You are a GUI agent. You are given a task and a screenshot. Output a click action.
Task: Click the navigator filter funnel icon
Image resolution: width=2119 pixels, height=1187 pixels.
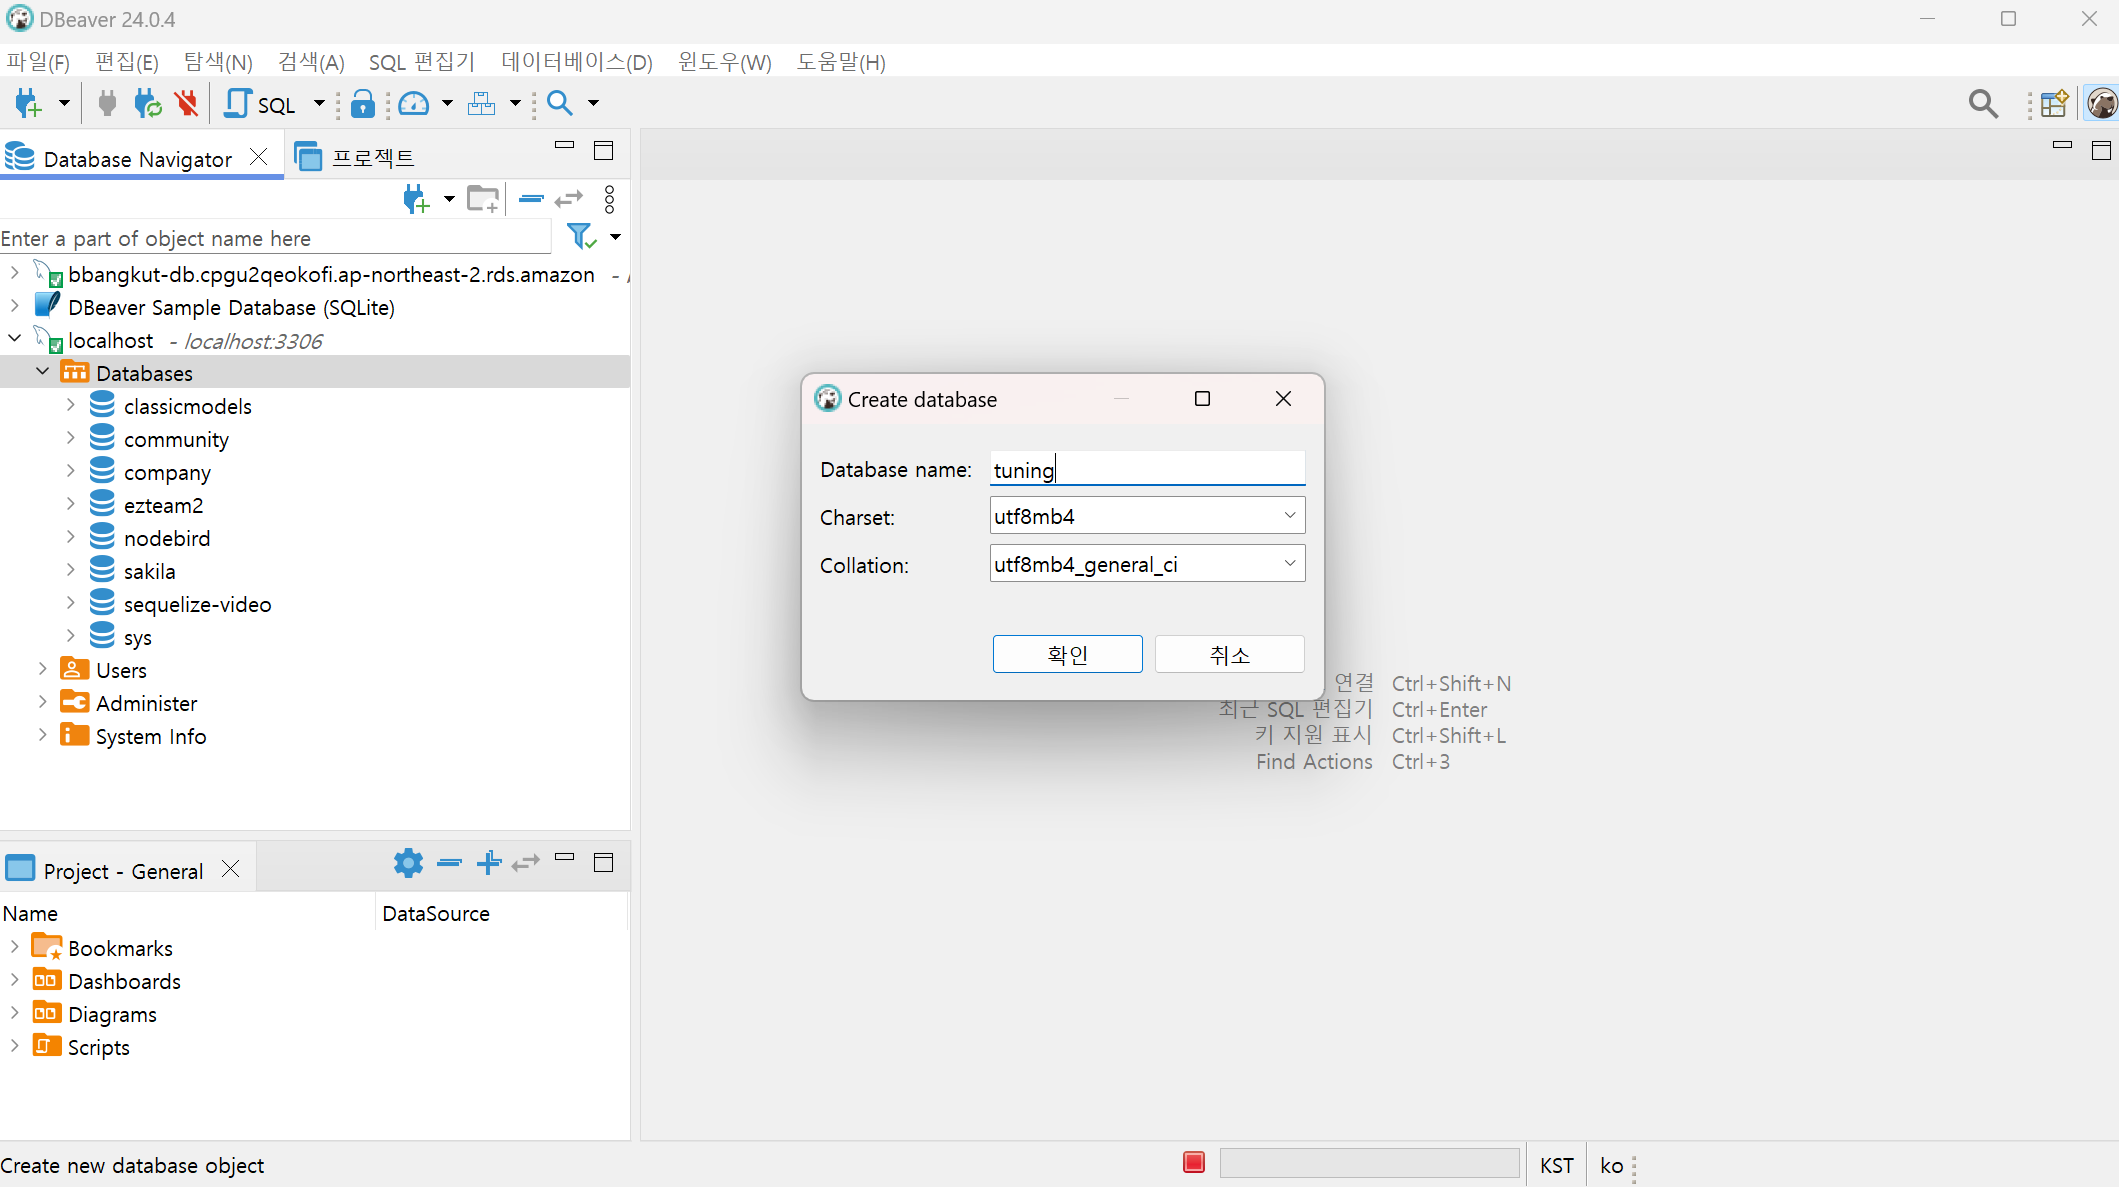[x=581, y=237]
